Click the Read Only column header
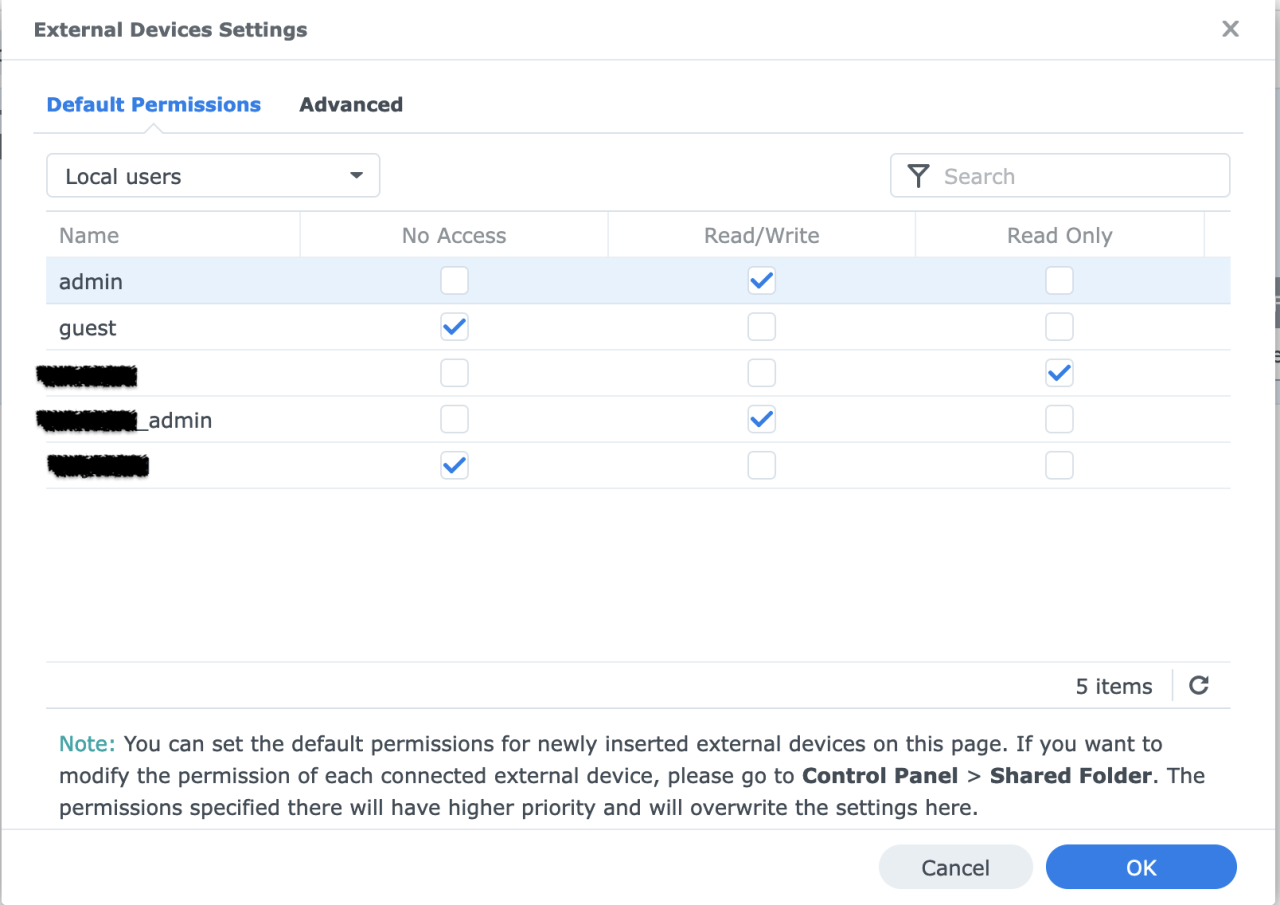This screenshot has height=905, width=1280. (x=1059, y=236)
